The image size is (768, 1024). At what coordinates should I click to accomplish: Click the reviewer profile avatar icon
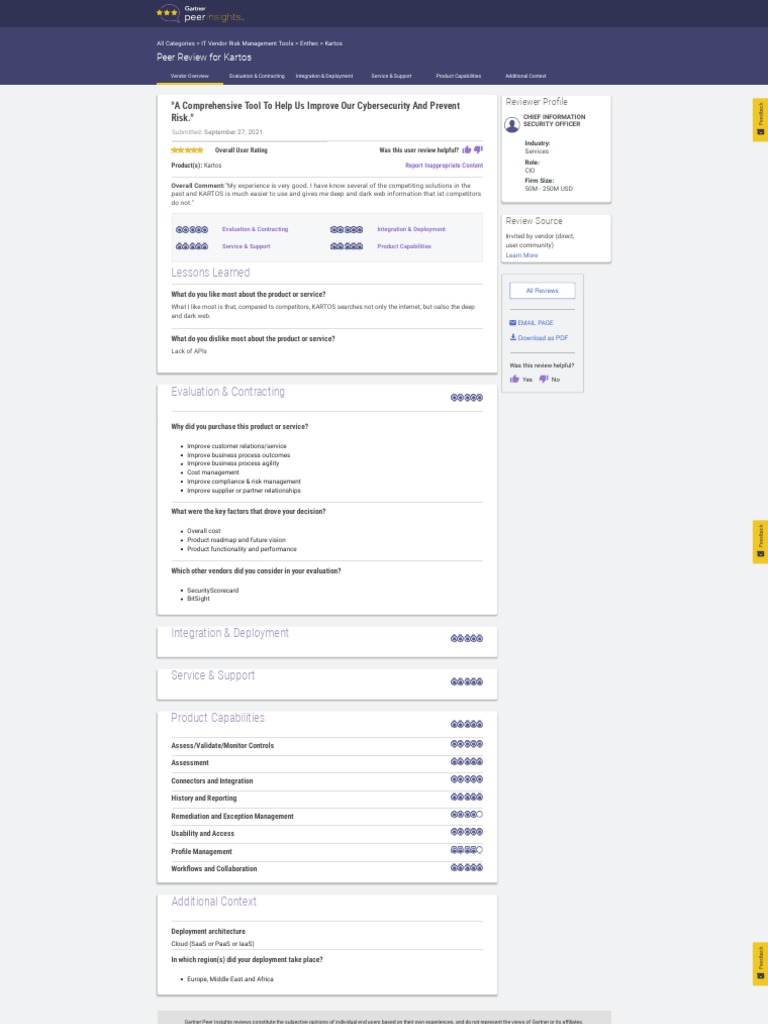point(512,124)
